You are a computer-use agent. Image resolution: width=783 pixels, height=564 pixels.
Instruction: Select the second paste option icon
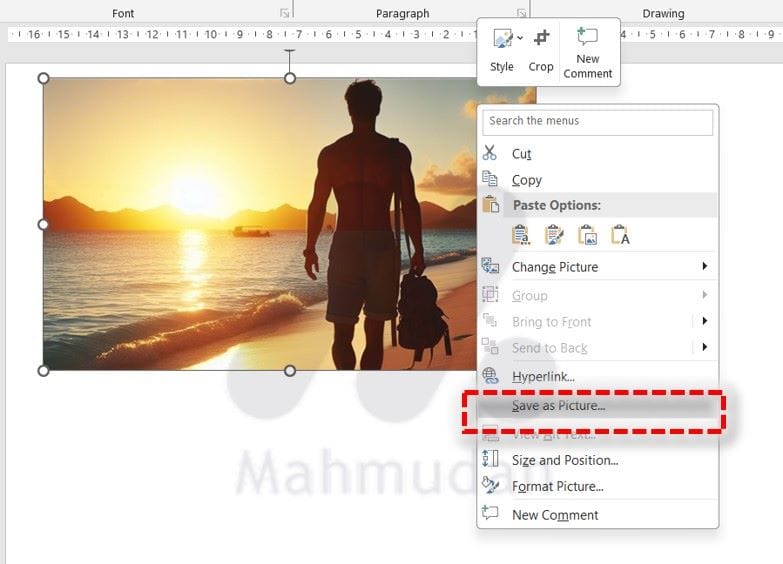point(554,235)
